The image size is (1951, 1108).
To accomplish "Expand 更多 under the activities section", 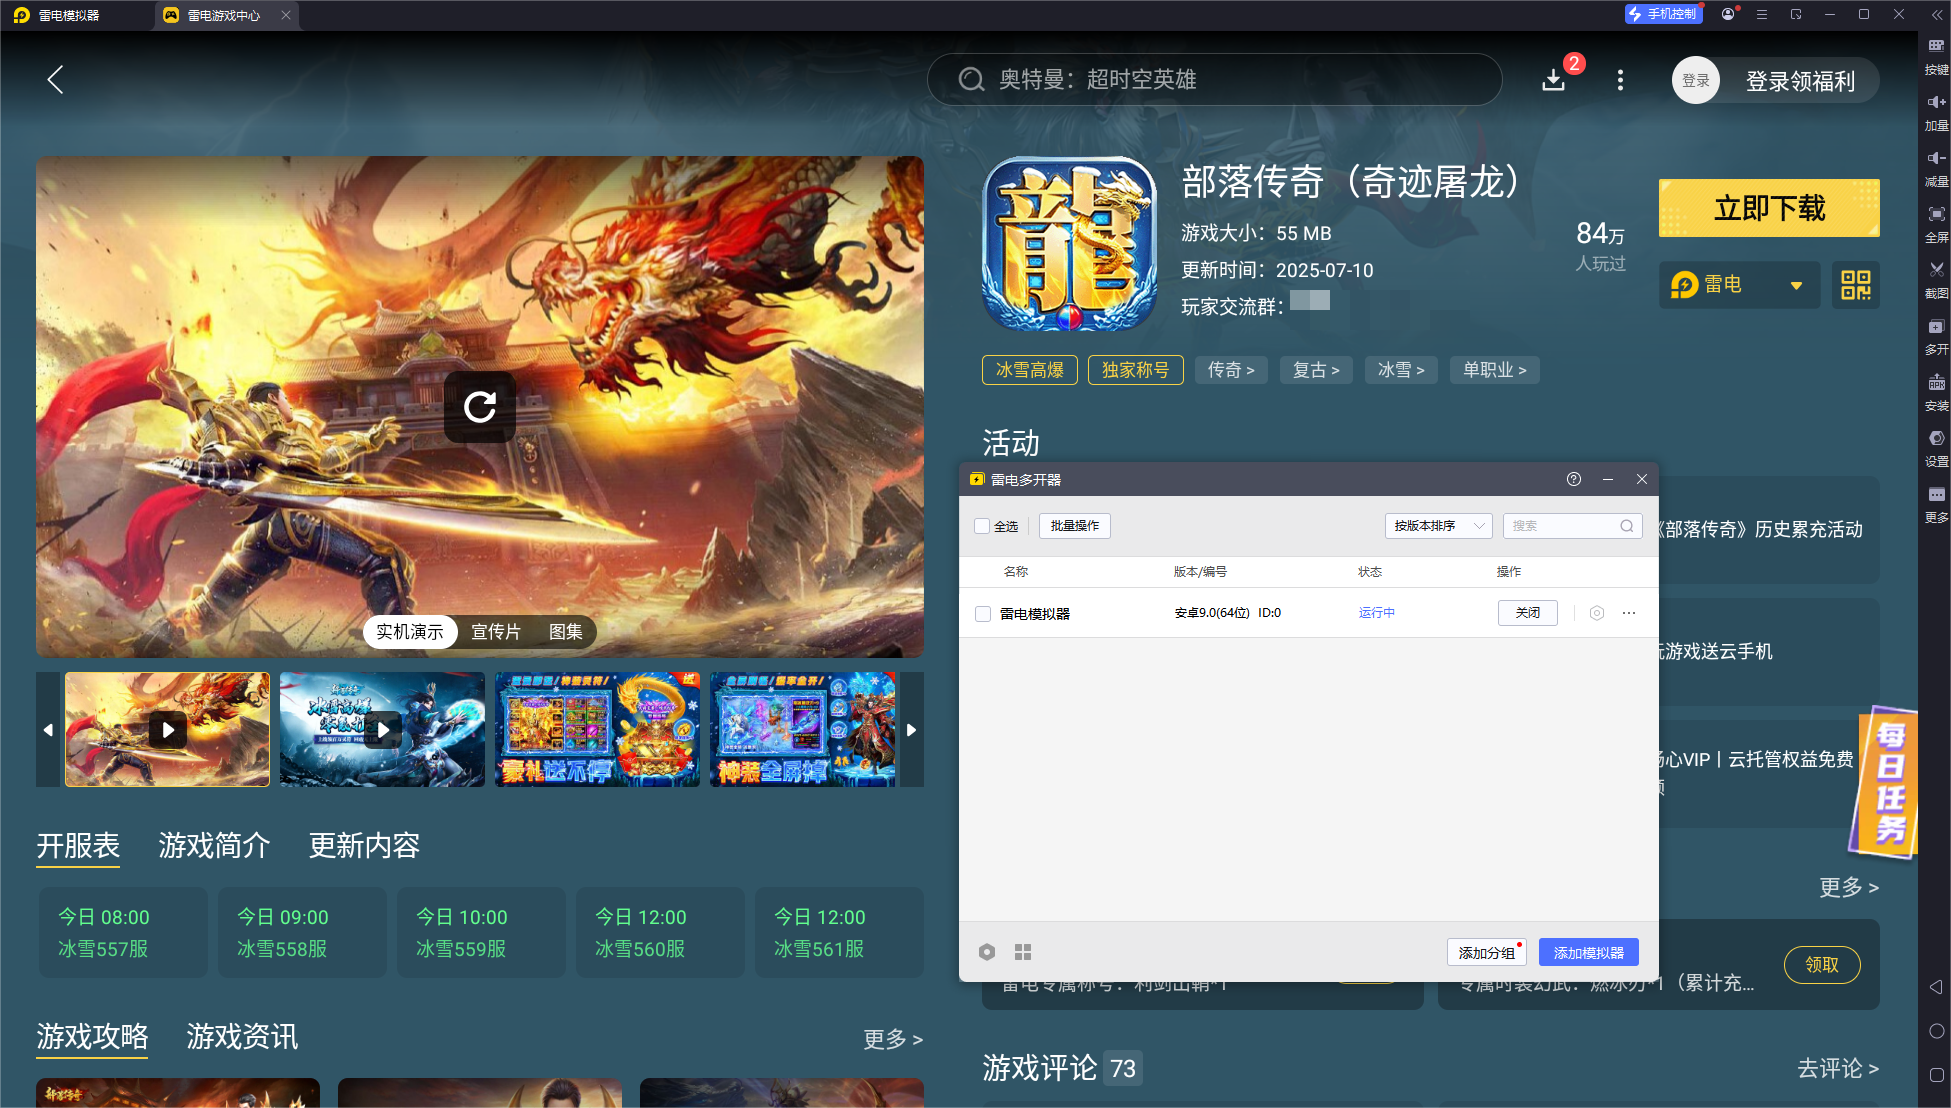I will (1848, 887).
